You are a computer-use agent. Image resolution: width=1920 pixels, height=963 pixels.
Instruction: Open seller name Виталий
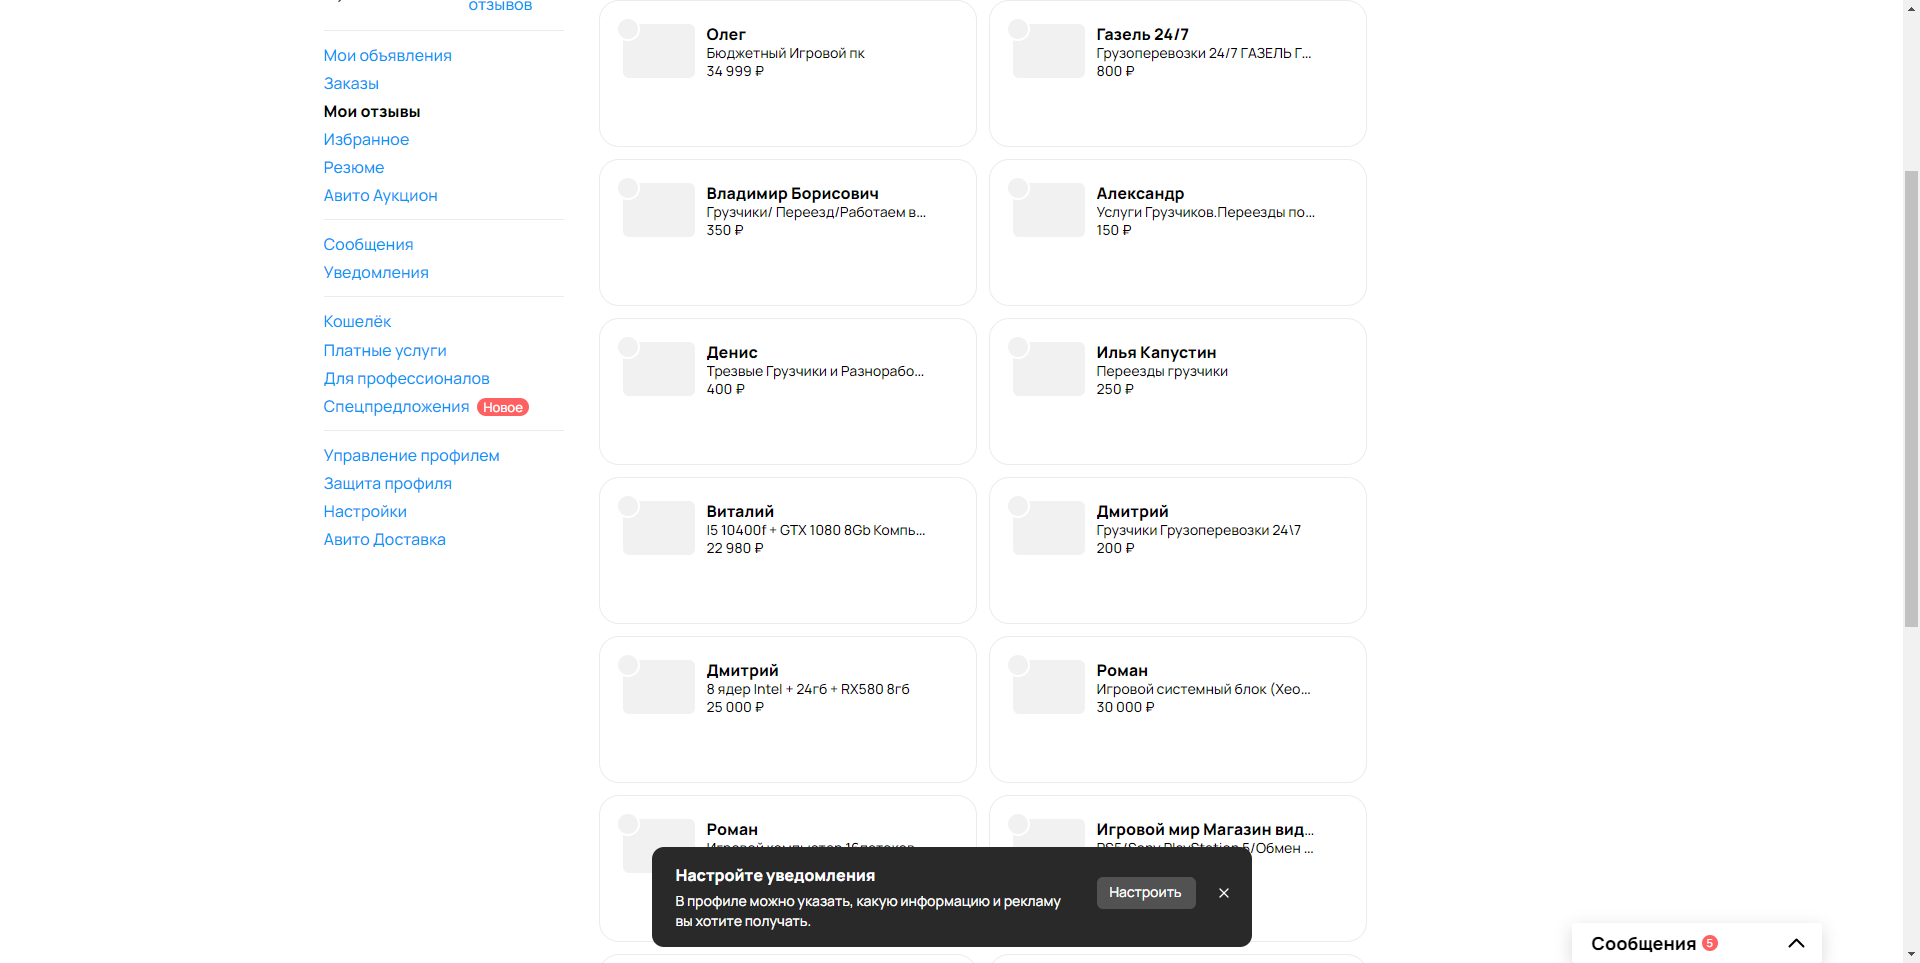740,511
